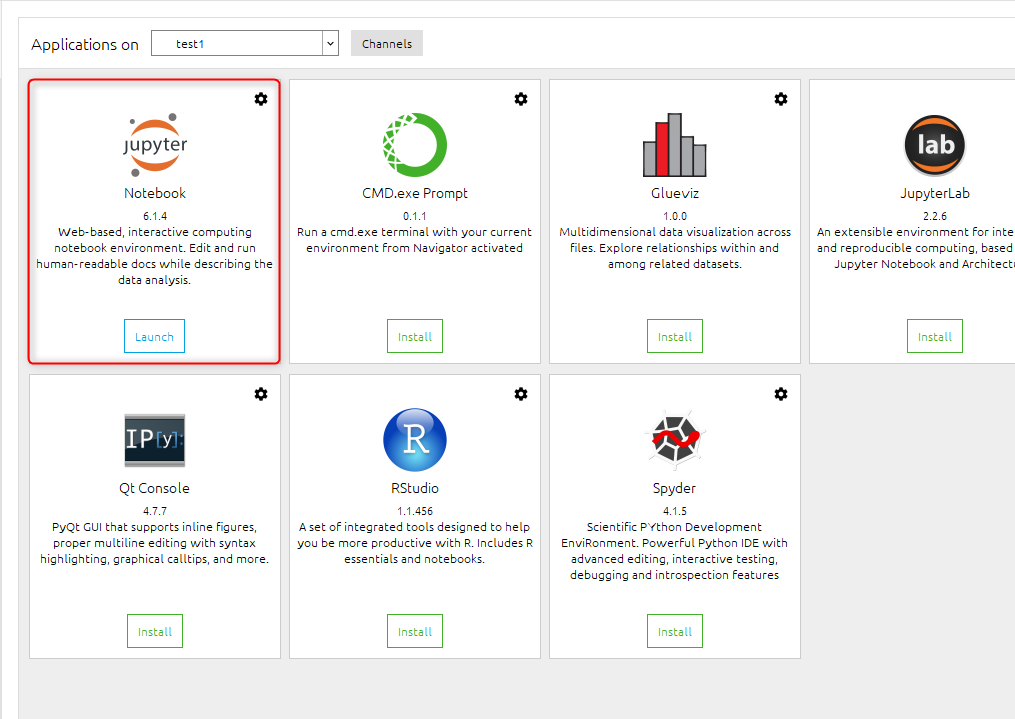This screenshot has width=1015, height=719.
Task: Click the CMD.exe Prompt title text
Action: tap(415, 193)
